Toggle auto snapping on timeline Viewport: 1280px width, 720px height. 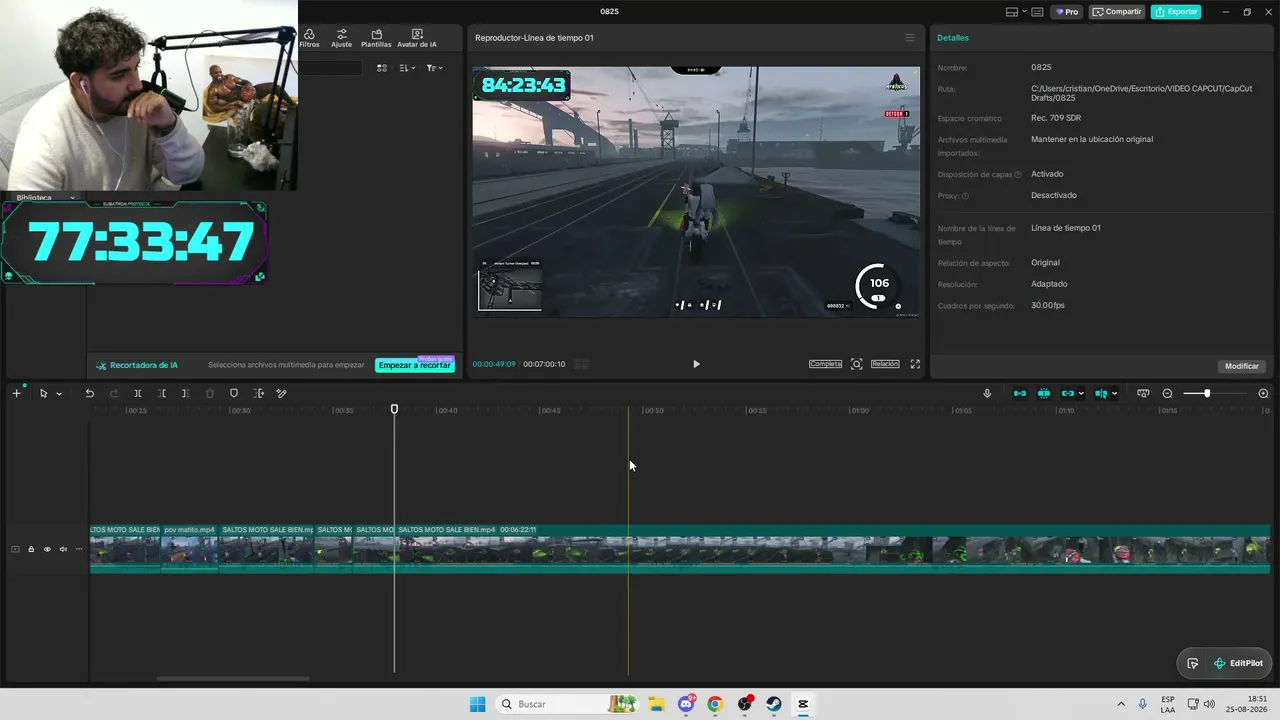[x=1044, y=393]
